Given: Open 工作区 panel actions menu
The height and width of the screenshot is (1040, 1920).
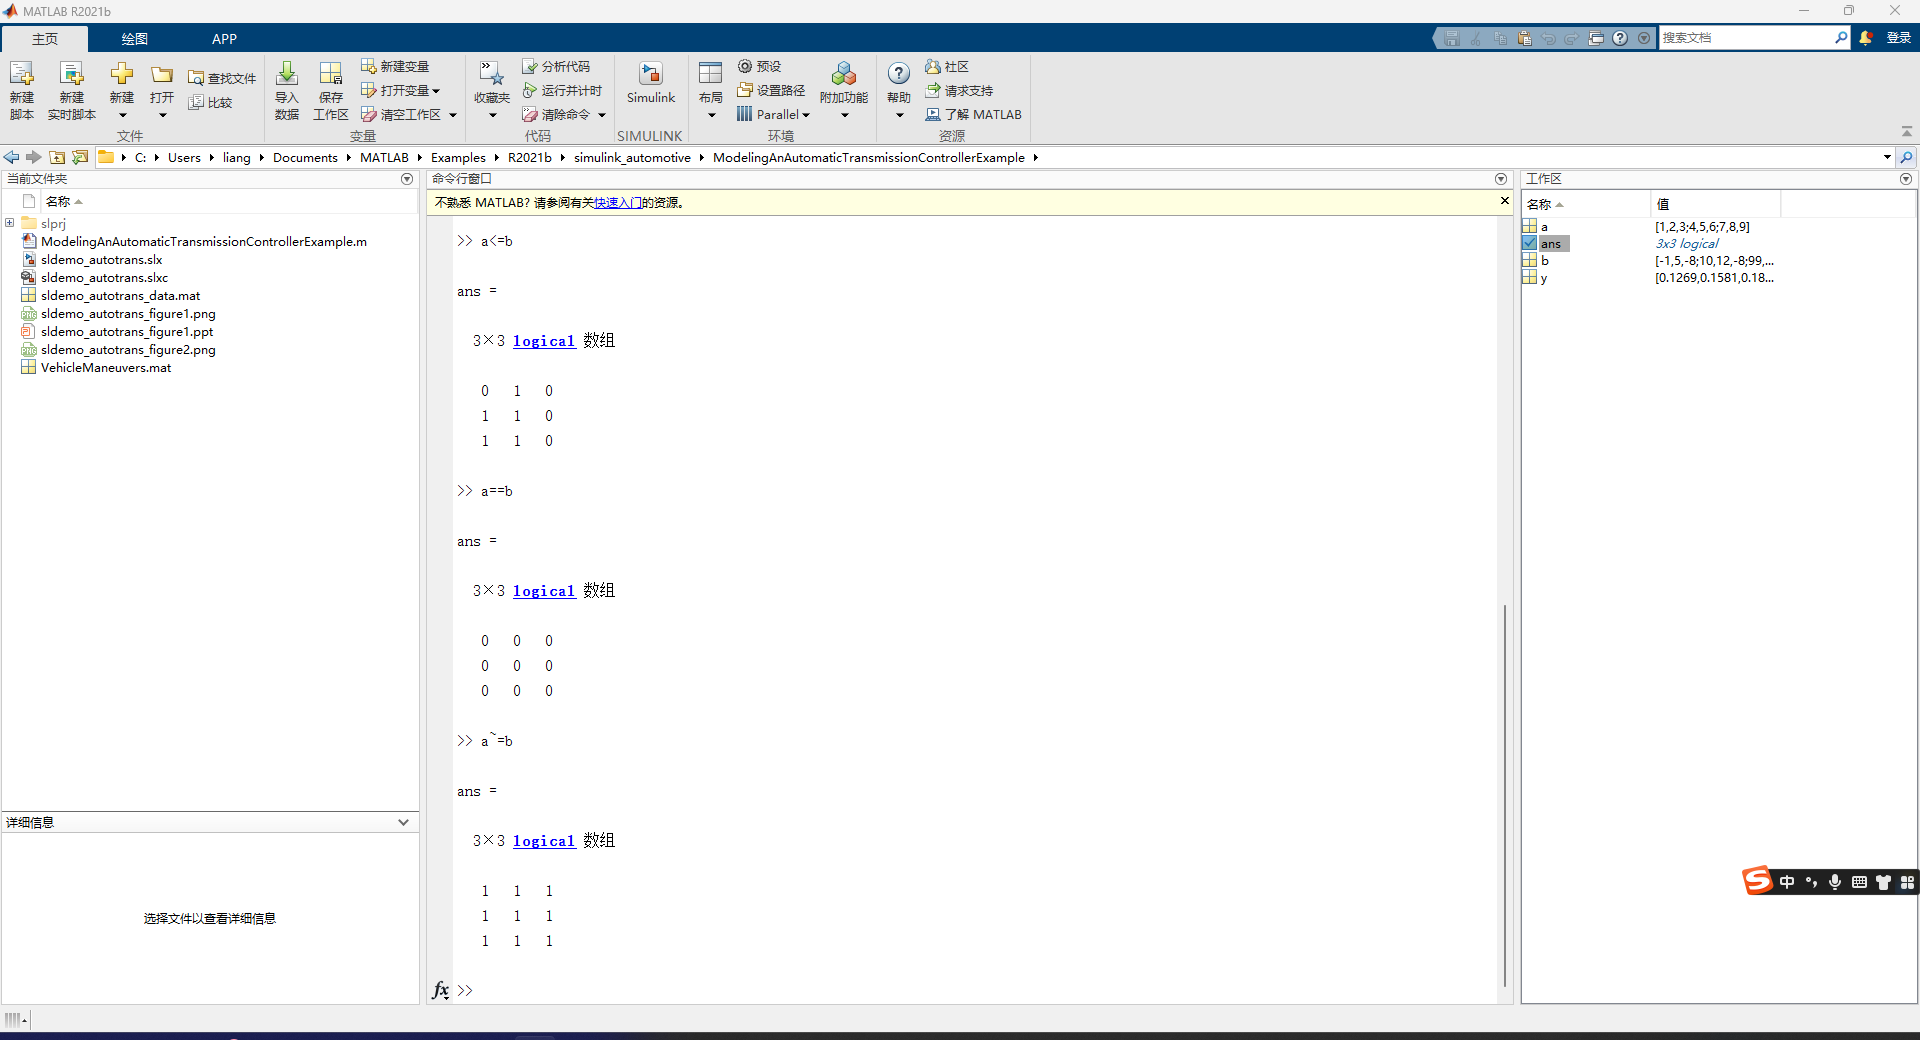Looking at the screenshot, I should pyautogui.click(x=1906, y=179).
